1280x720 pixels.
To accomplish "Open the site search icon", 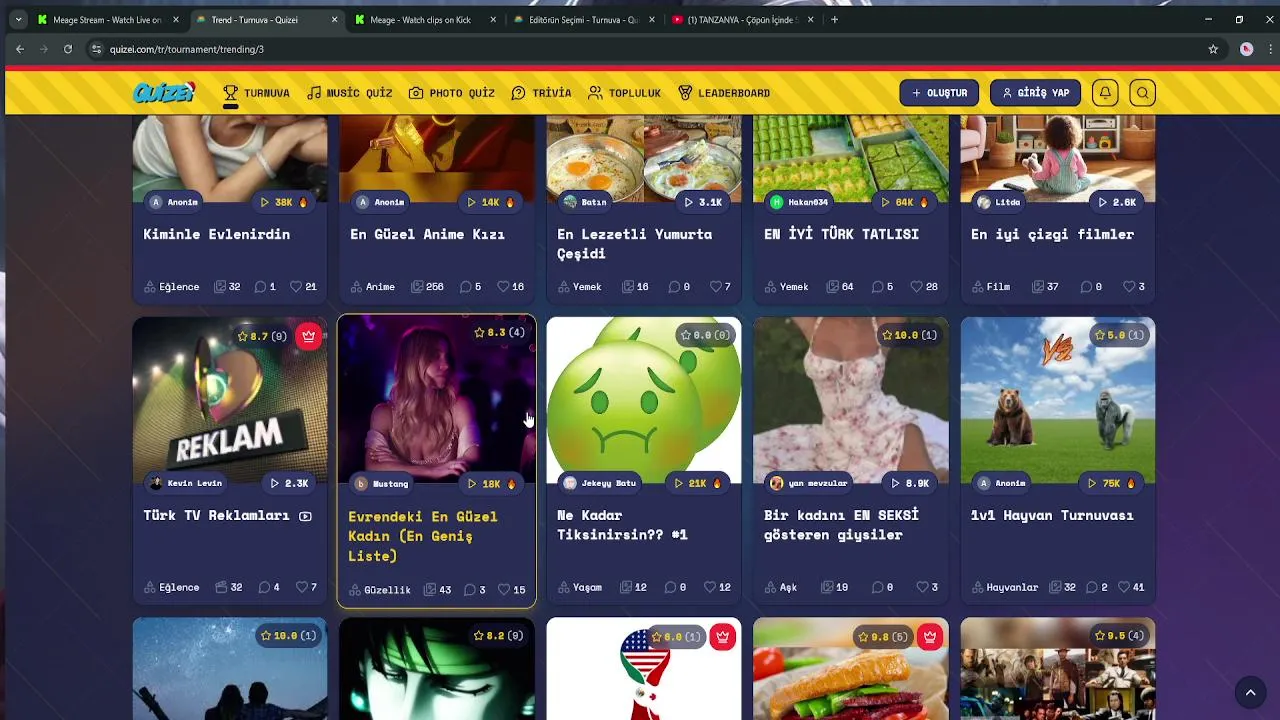I will tap(1142, 93).
